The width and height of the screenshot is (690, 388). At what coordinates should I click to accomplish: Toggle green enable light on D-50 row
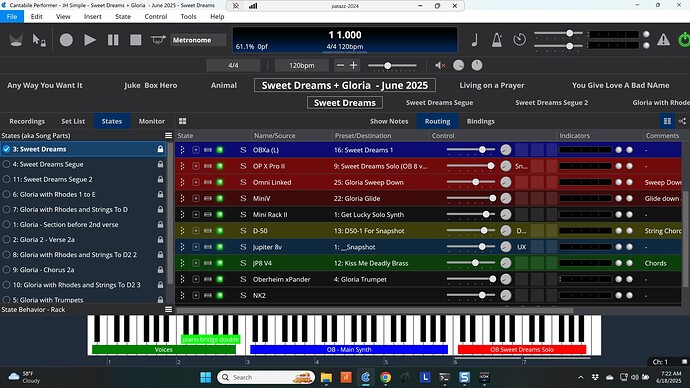coord(220,231)
